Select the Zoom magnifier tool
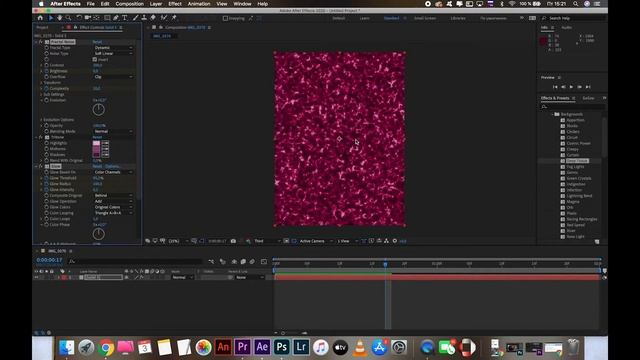This screenshot has height=360, width=640. click(68, 18)
